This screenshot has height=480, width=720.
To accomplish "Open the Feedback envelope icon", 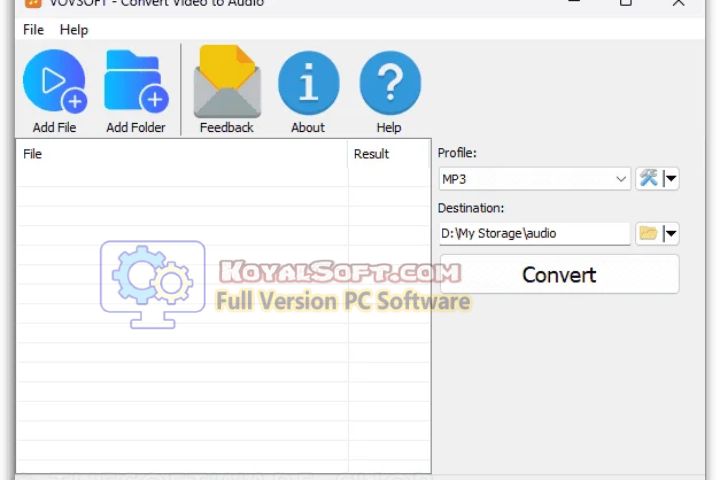I will point(227,81).
